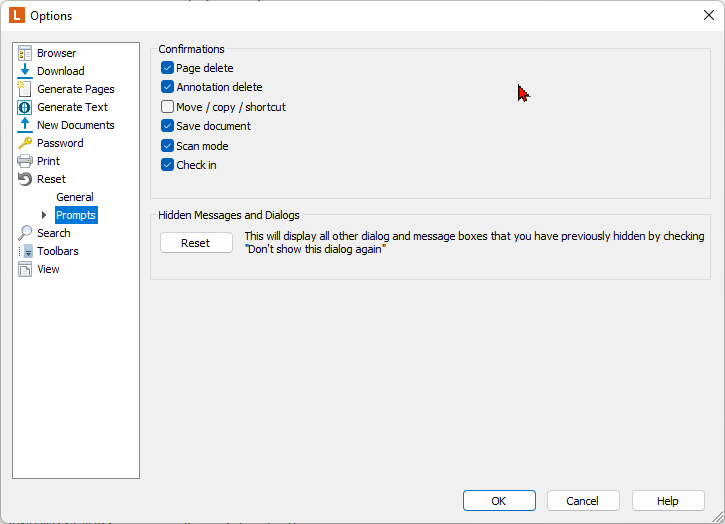
Task: Open the Print printer icon
Action: pyautogui.click(x=25, y=161)
